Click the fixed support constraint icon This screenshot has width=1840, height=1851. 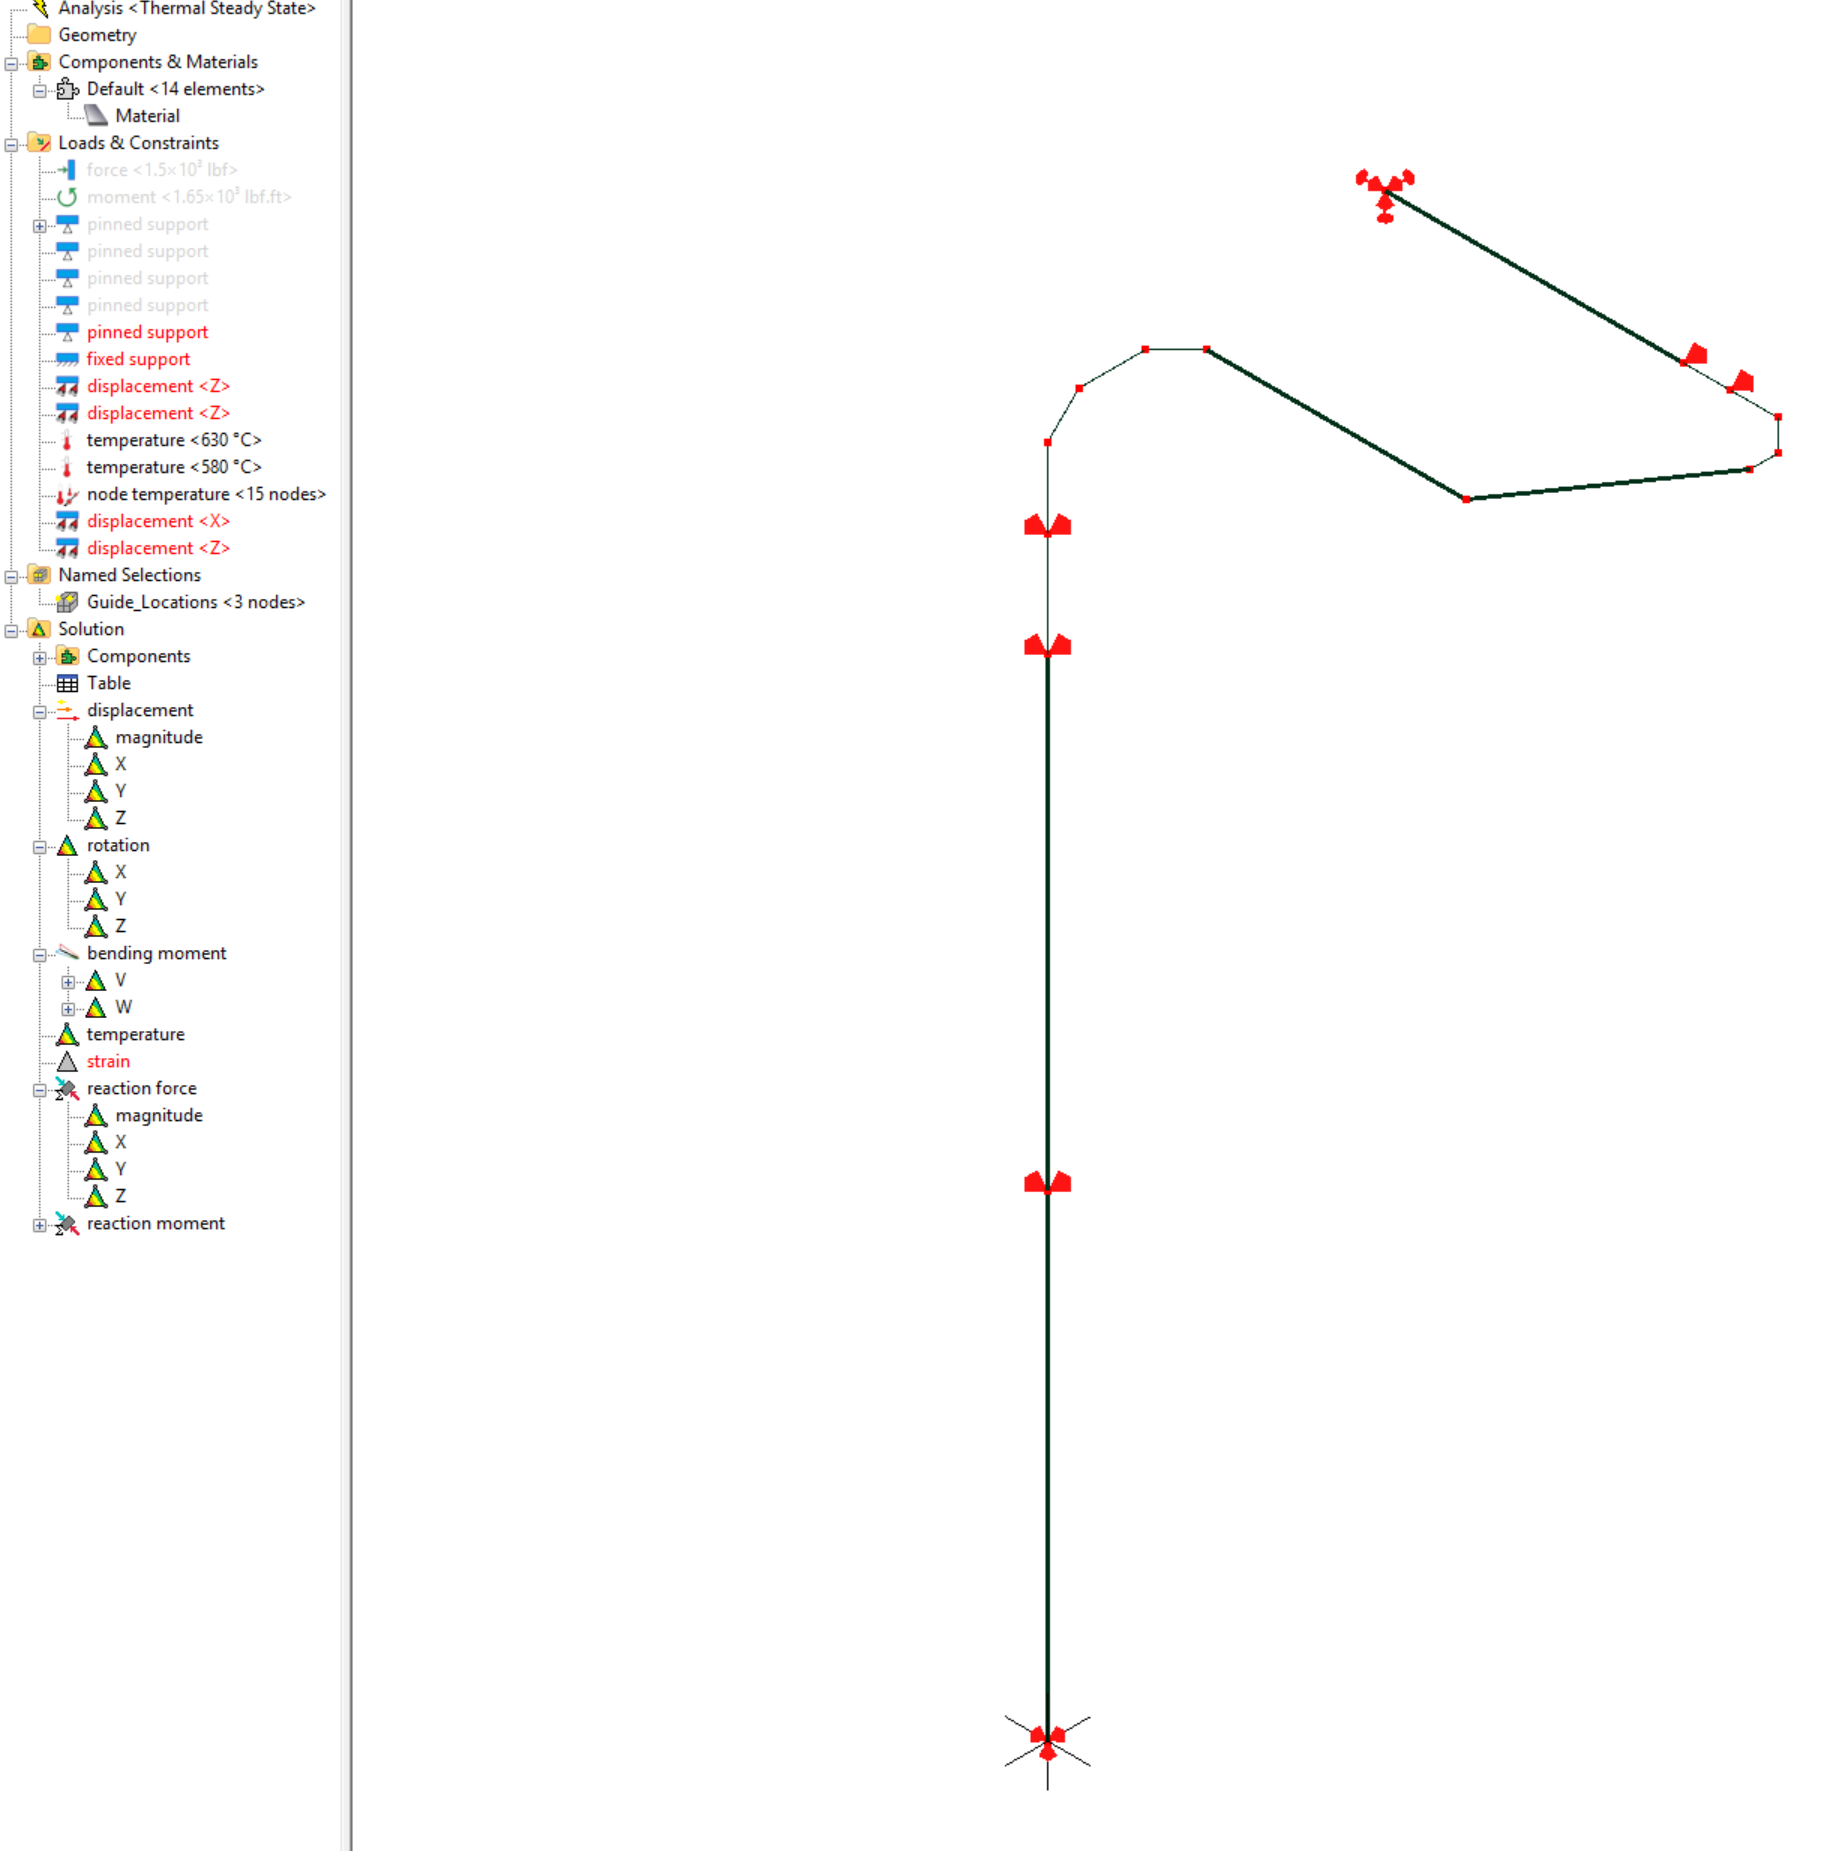[67, 359]
